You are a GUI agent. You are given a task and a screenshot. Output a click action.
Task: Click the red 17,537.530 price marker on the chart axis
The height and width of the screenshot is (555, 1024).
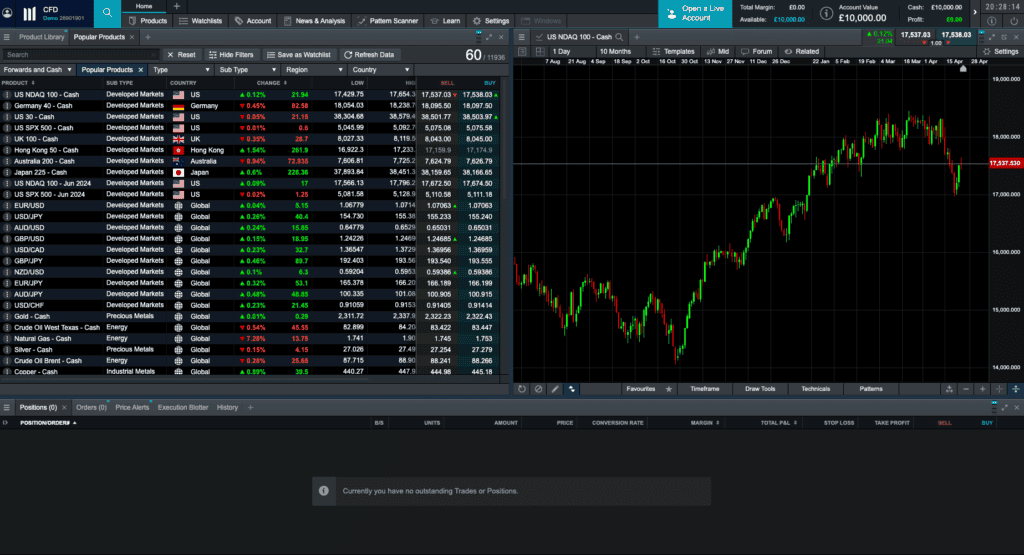1005,163
